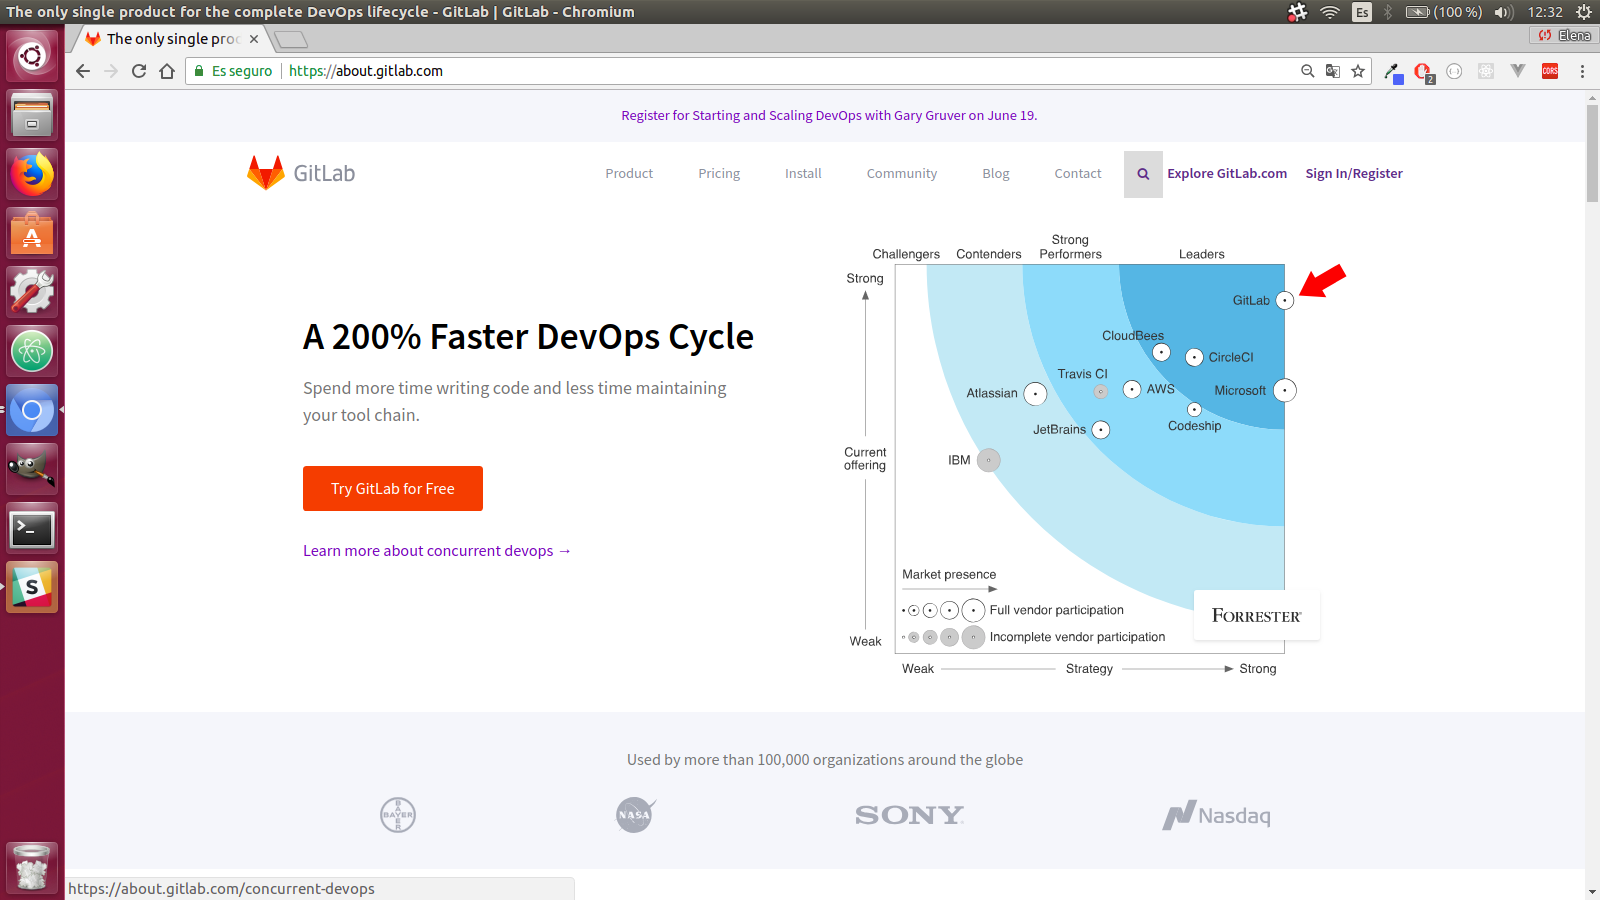Screen dimensions: 1600x900
Task: Click the CORS extension icon
Action: (x=1550, y=71)
